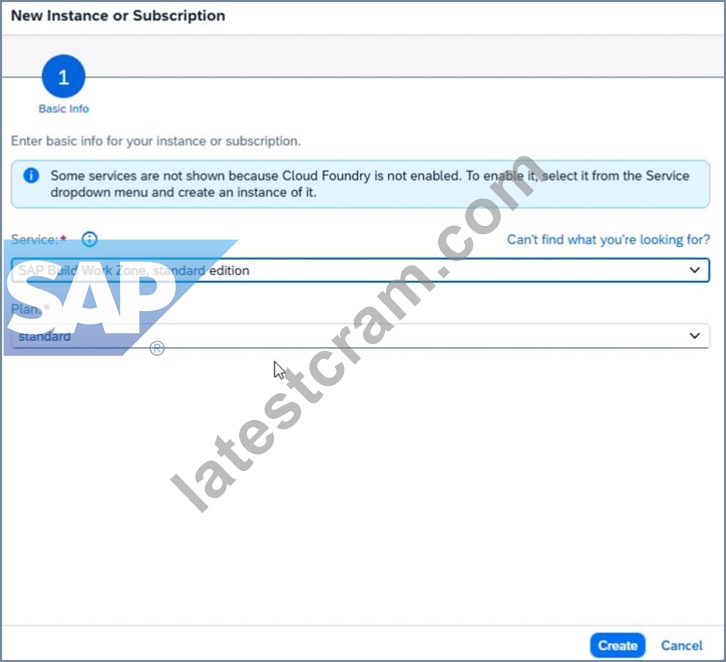Viewport: 726px width, 662px height.
Task: Click the Cloud Foundry not enabled message strip
Action: pyautogui.click(x=360, y=184)
